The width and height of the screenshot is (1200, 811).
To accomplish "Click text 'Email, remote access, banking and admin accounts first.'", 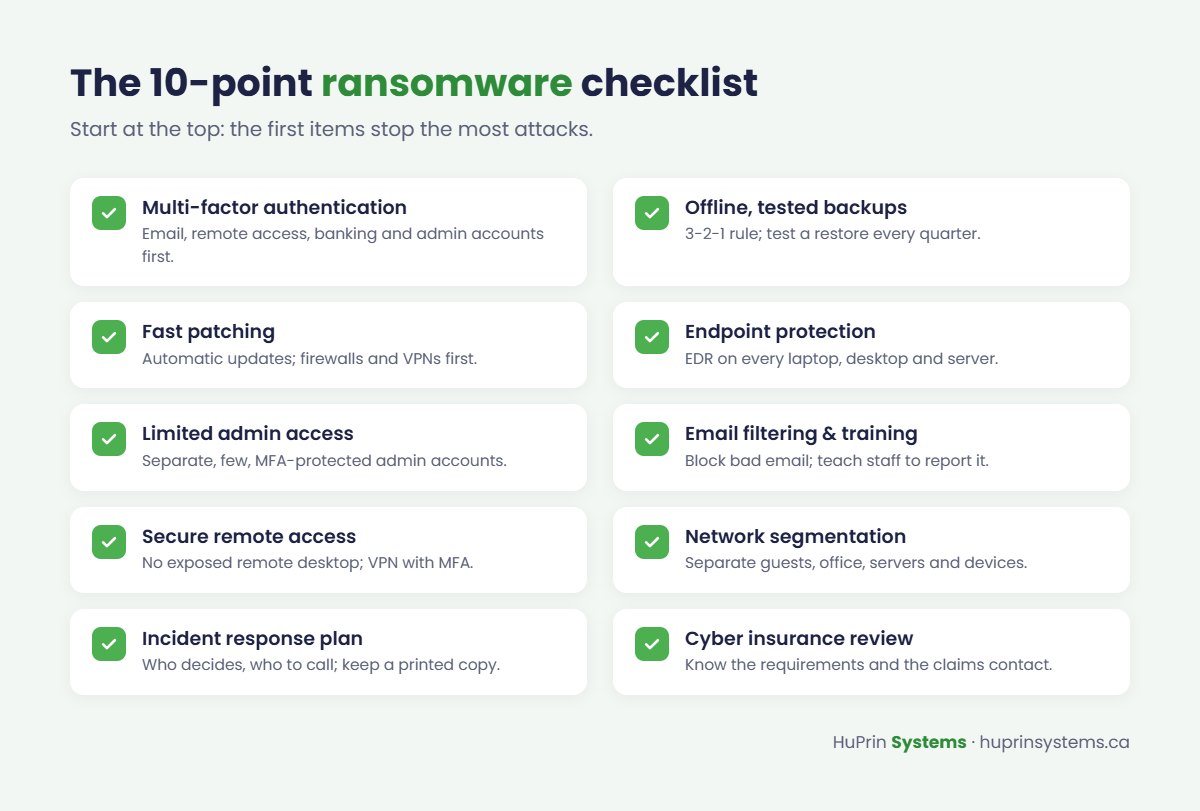I will [x=343, y=245].
